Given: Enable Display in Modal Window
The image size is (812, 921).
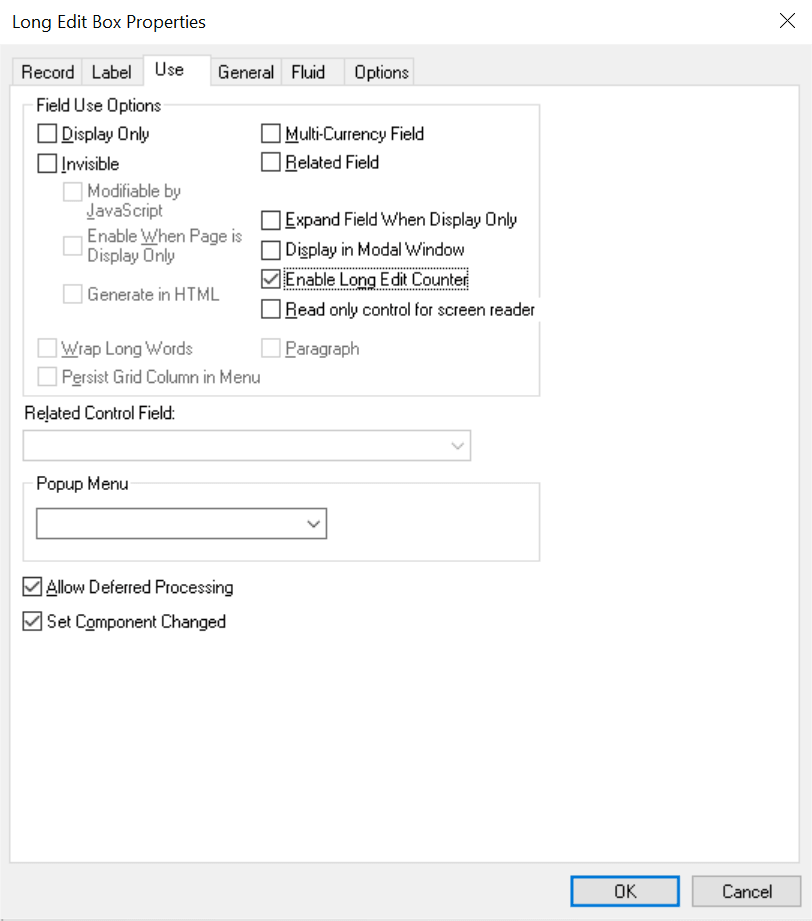Looking at the screenshot, I should click(269, 249).
